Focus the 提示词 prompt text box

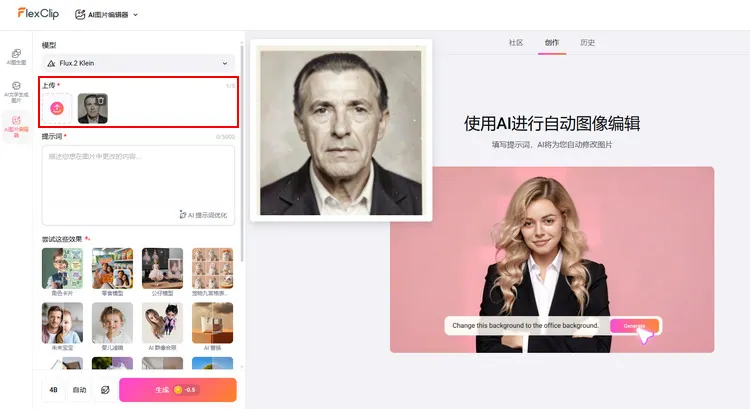point(138,185)
